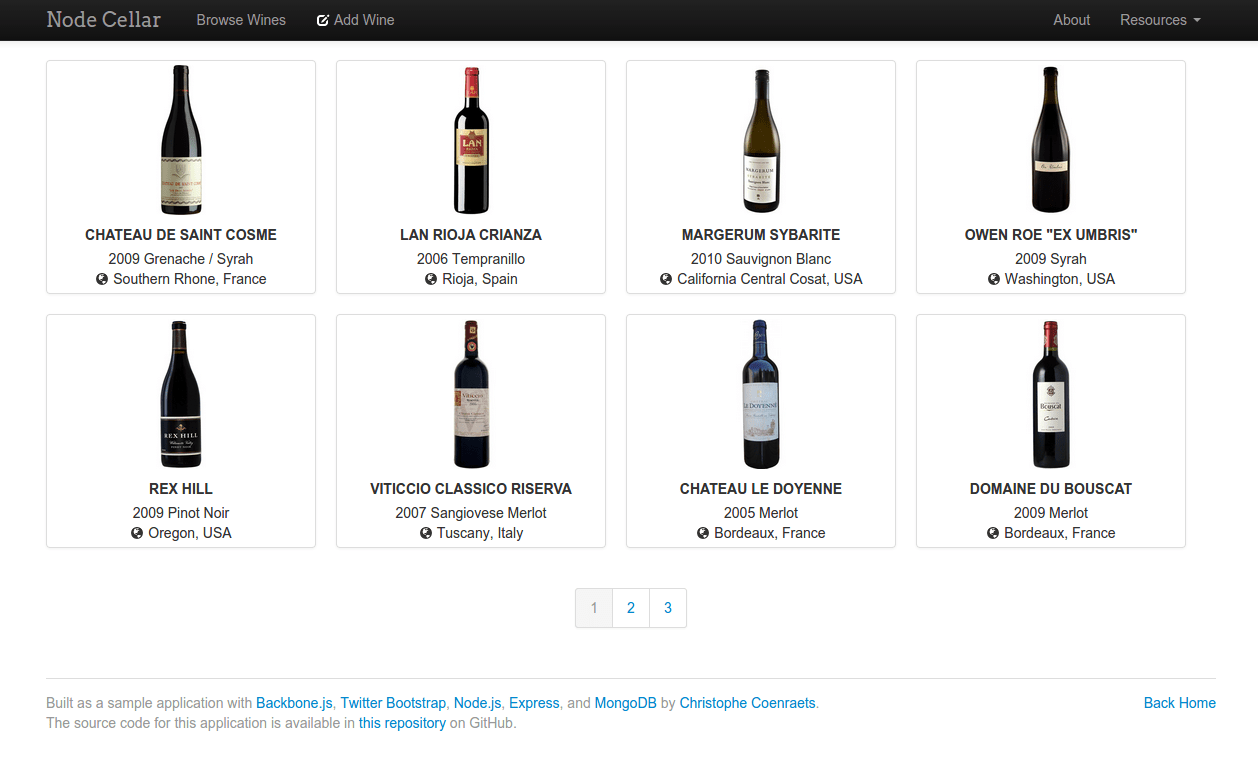
Task: Click globe icon beside Tuscany, Italy
Action: 426,533
